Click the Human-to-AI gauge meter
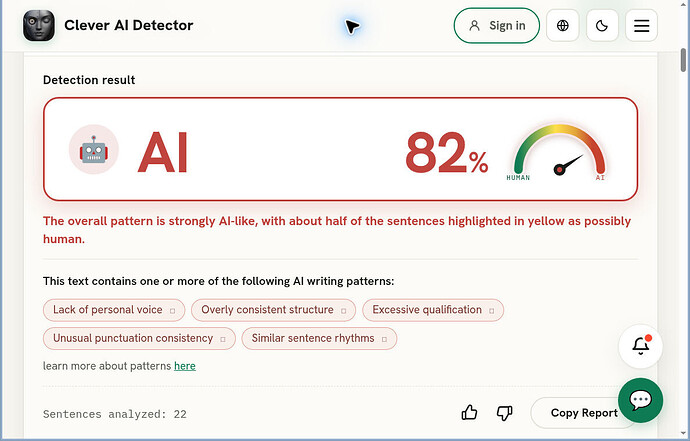This screenshot has width=690, height=441. coord(559,152)
